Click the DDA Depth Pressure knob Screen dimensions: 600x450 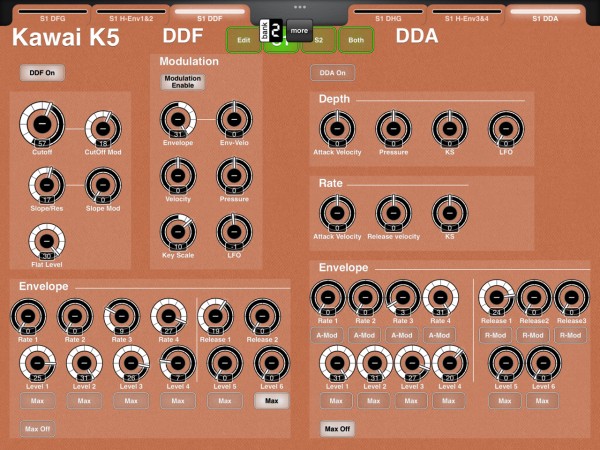[393, 129]
